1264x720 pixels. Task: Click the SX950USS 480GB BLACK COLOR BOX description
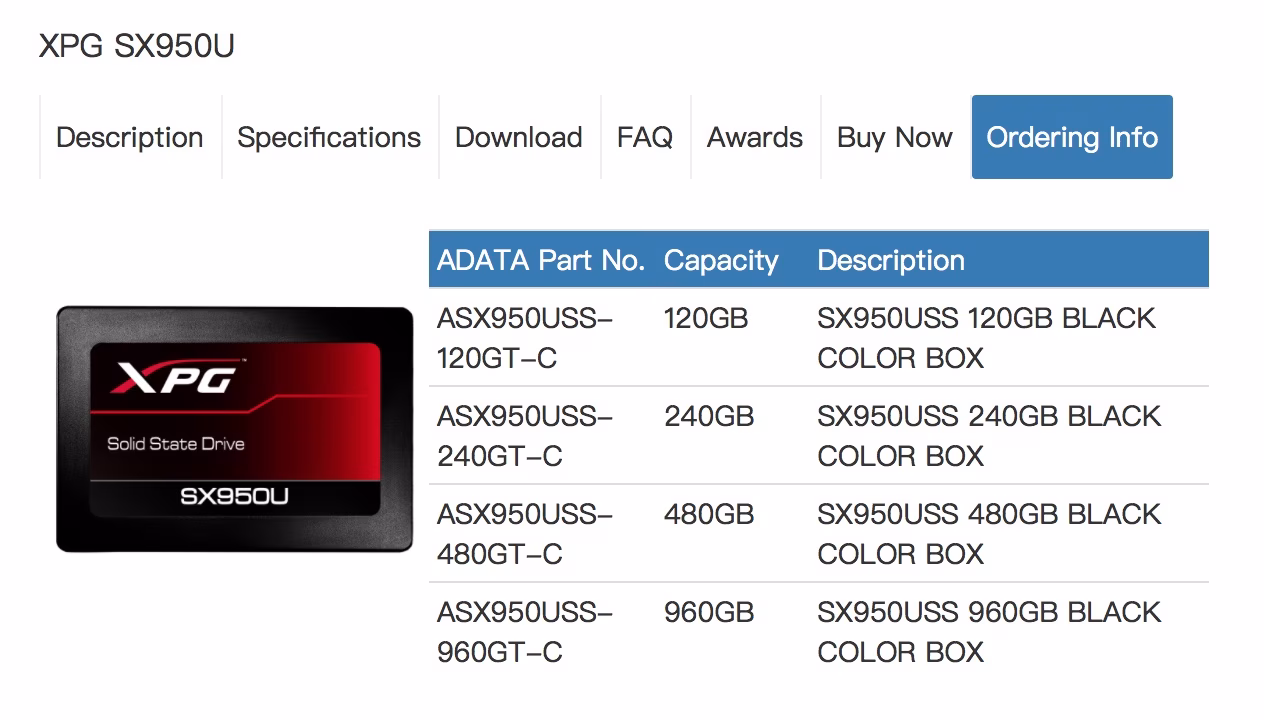pos(989,534)
